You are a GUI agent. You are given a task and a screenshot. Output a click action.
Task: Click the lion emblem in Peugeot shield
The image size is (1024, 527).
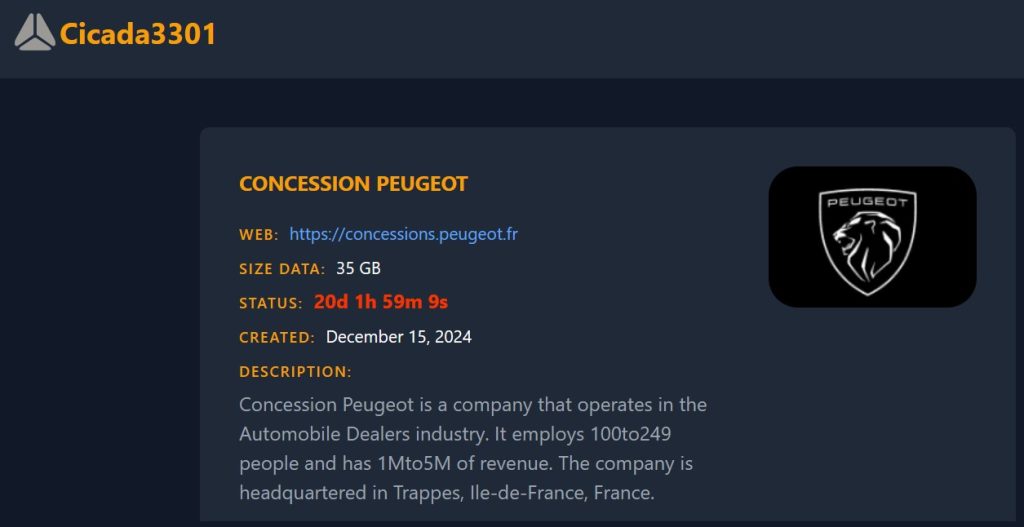click(x=867, y=249)
